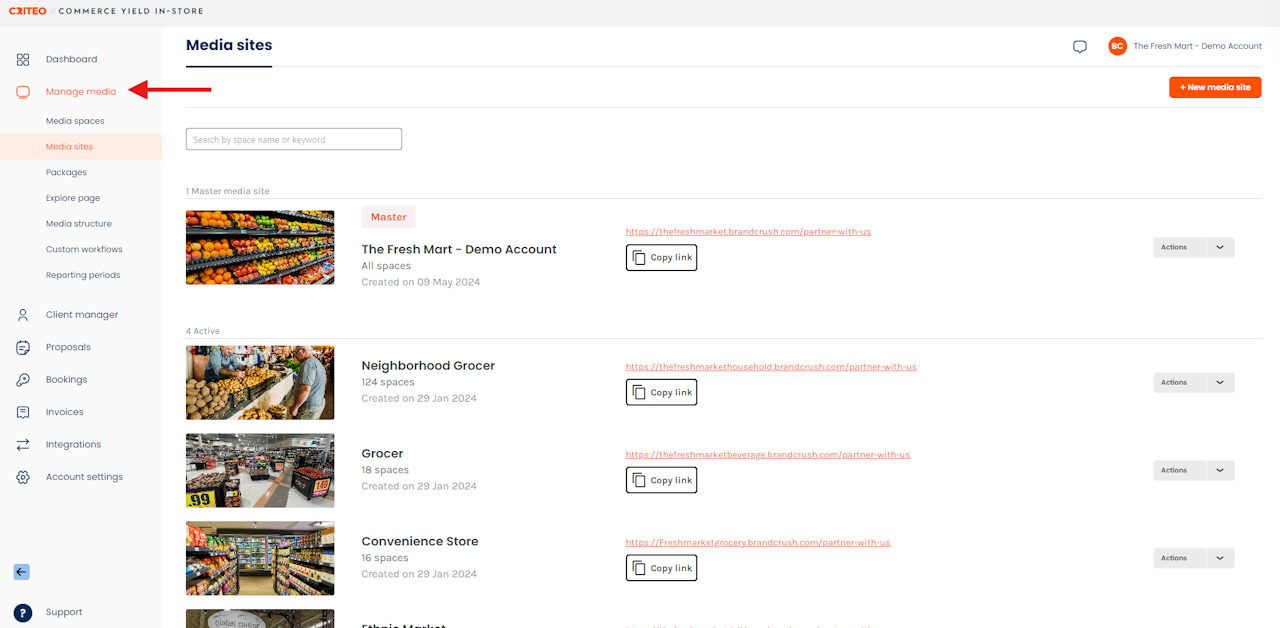Click the Convenience Store title
The height and width of the screenshot is (628, 1280).
click(420, 541)
